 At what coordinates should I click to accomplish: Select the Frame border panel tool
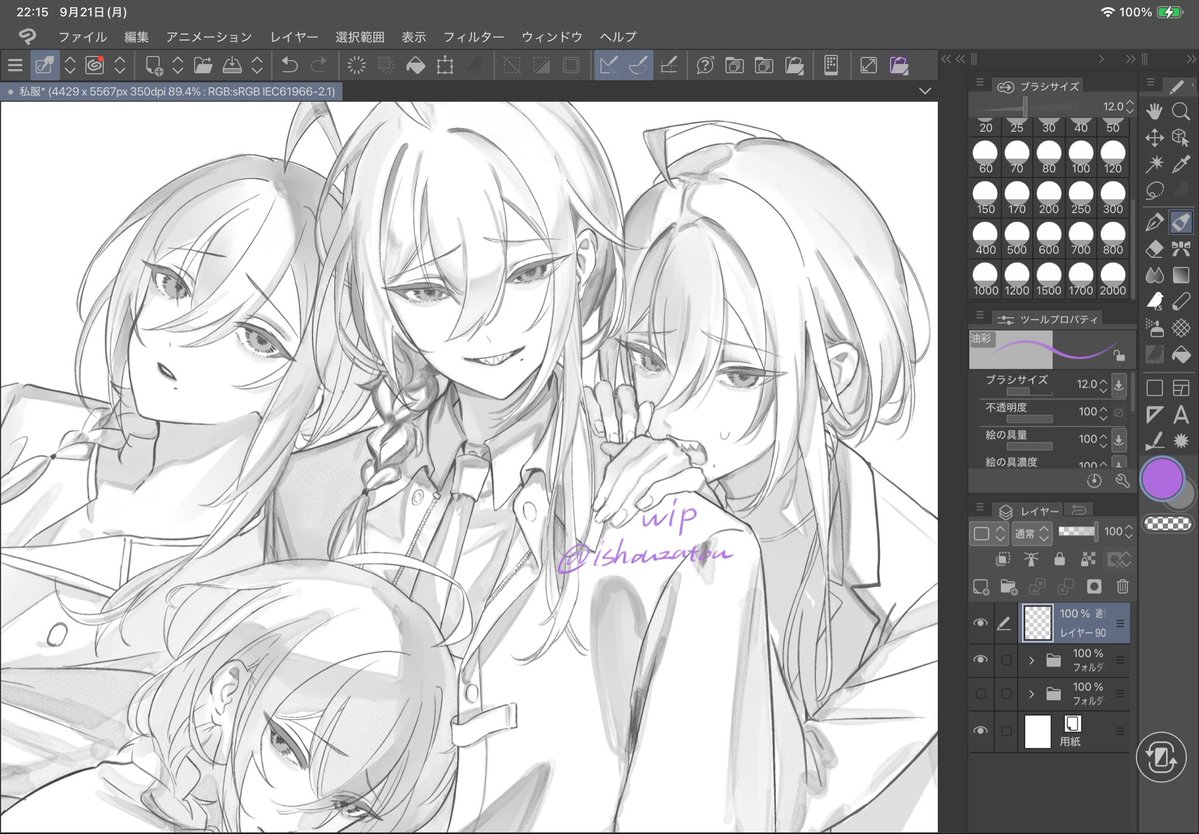coord(1181,388)
